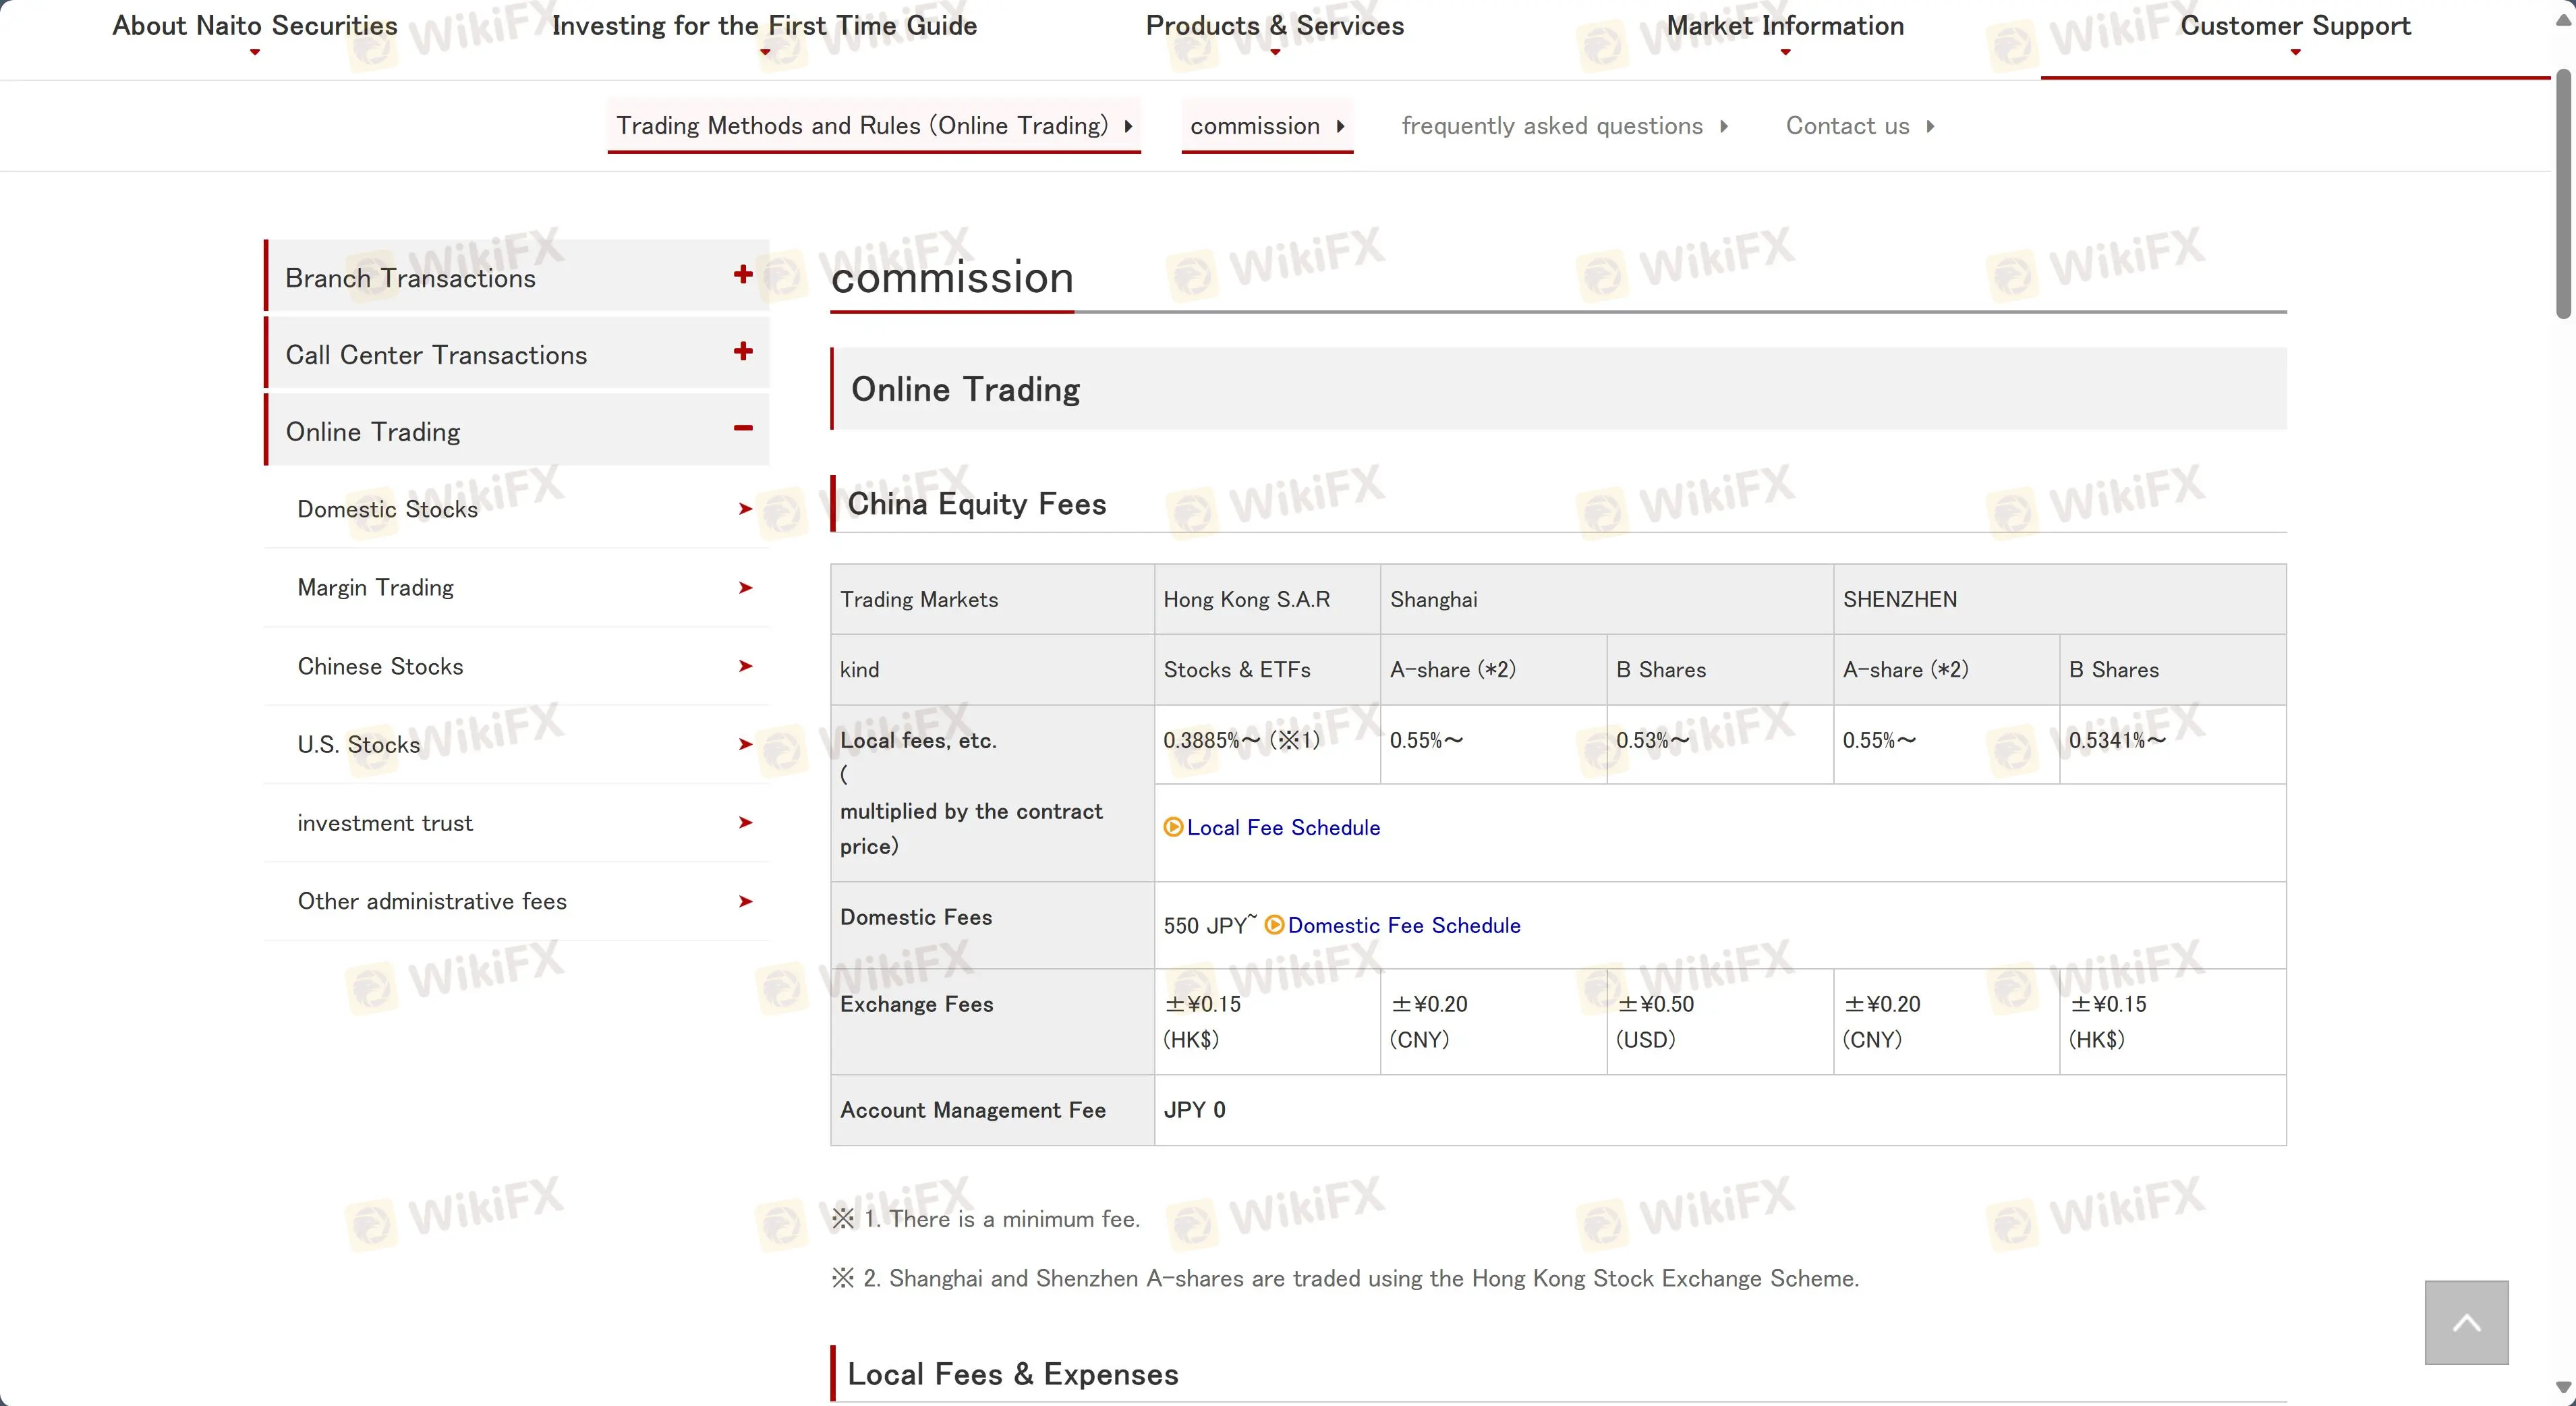2576x1406 pixels.
Task: Expand Call Center Transactions plus icon
Action: click(742, 351)
